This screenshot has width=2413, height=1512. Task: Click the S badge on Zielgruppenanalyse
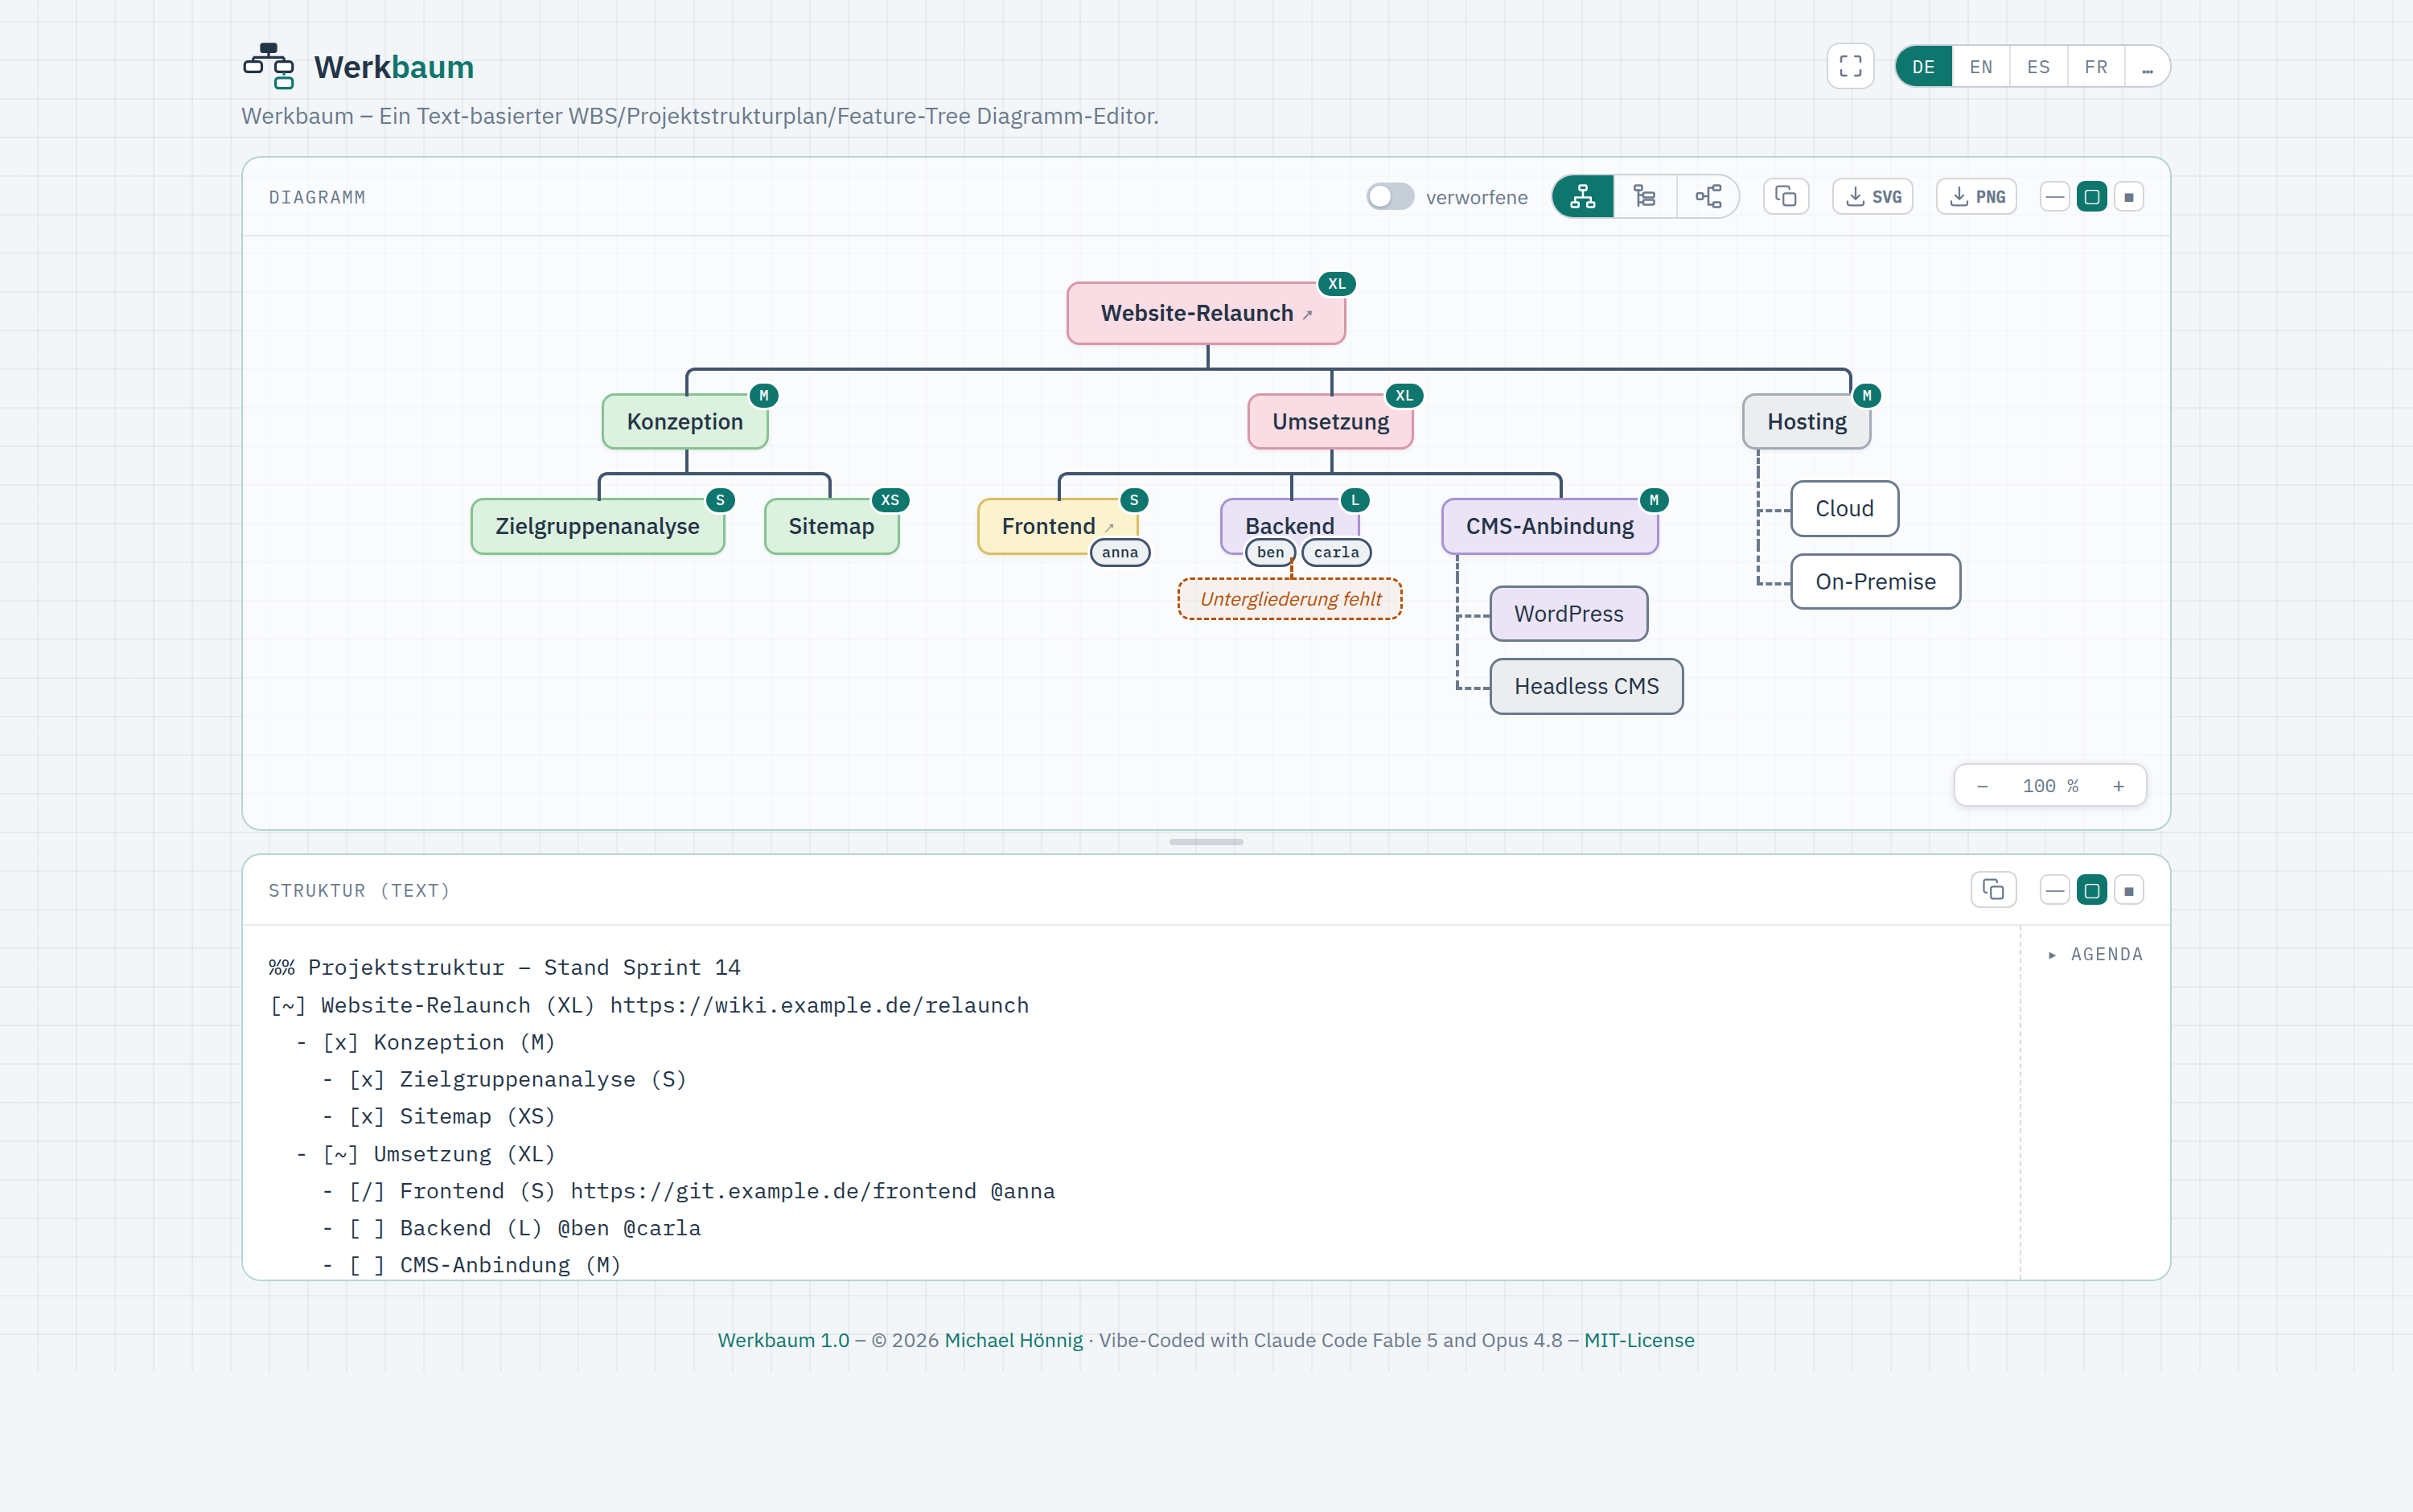pos(720,500)
